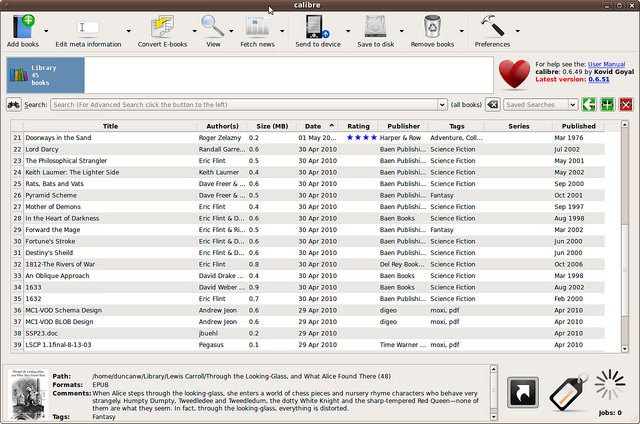Open View dropdown arrow
The width and height of the screenshot is (640, 424).
coord(231,31)
